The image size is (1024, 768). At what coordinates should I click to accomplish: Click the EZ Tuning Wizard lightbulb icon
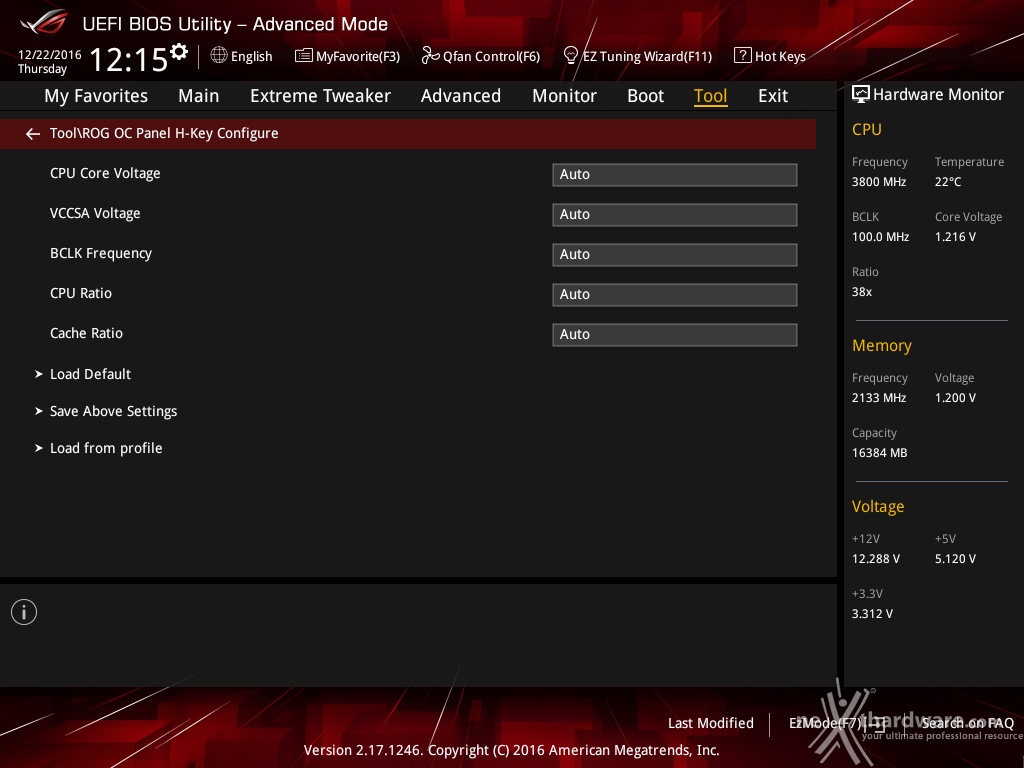(x=570, y=56)
